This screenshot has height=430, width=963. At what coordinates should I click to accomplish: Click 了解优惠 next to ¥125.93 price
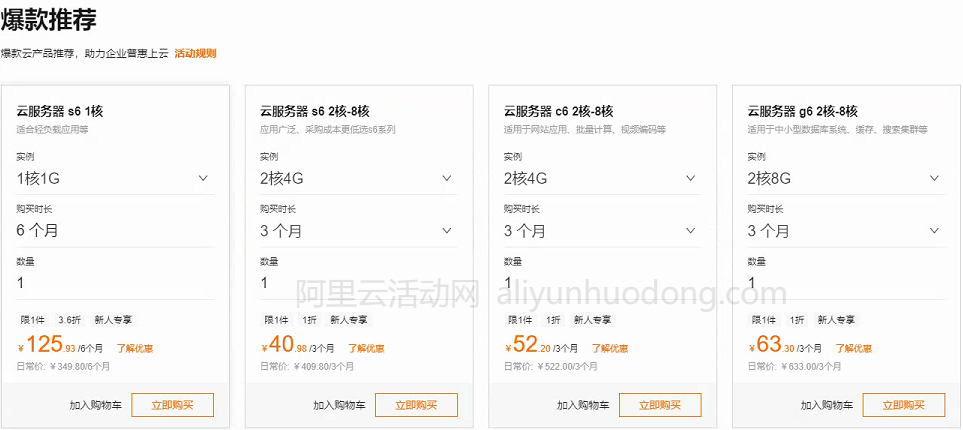[135, 349]
